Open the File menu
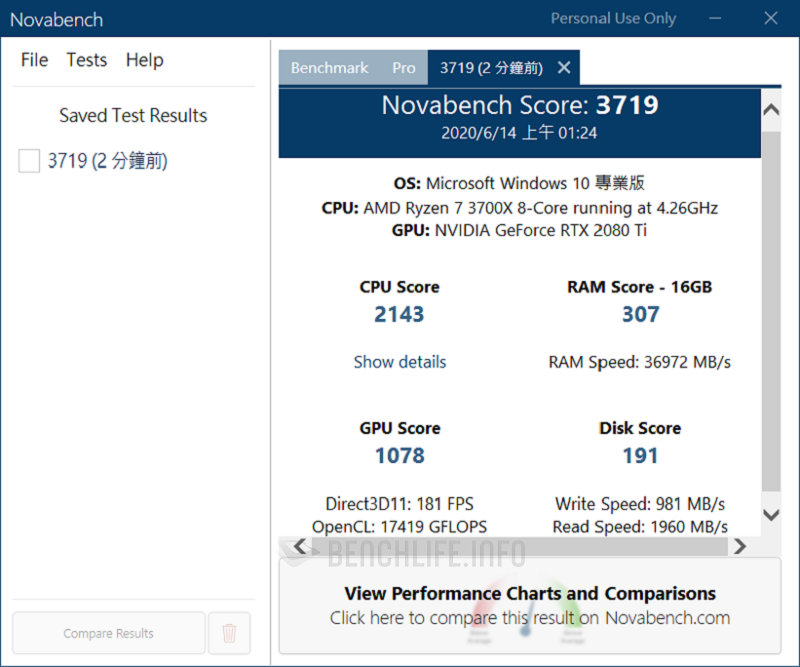This screenshot has height=667, width=800. click(x=33, y=60)
